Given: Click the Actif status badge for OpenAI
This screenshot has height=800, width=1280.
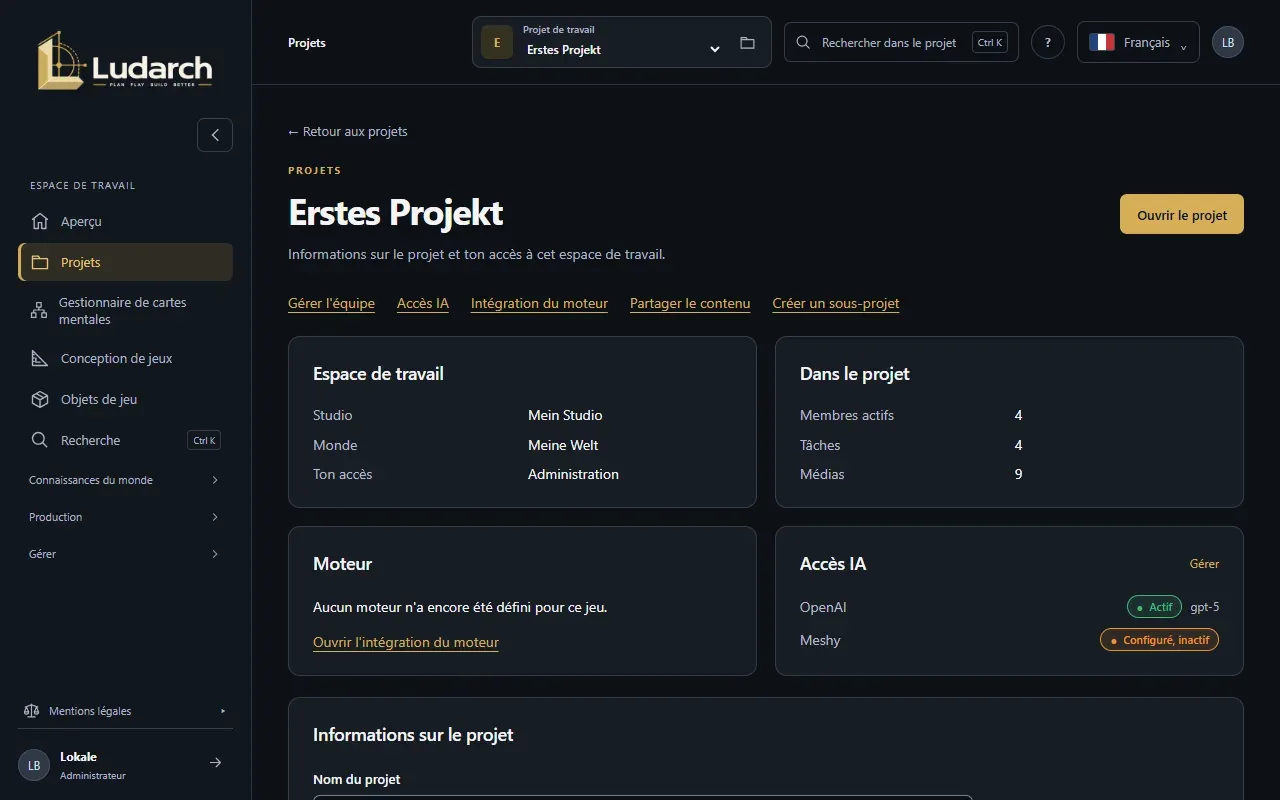Looking at the screenshot, I should tap(1154, 607).
